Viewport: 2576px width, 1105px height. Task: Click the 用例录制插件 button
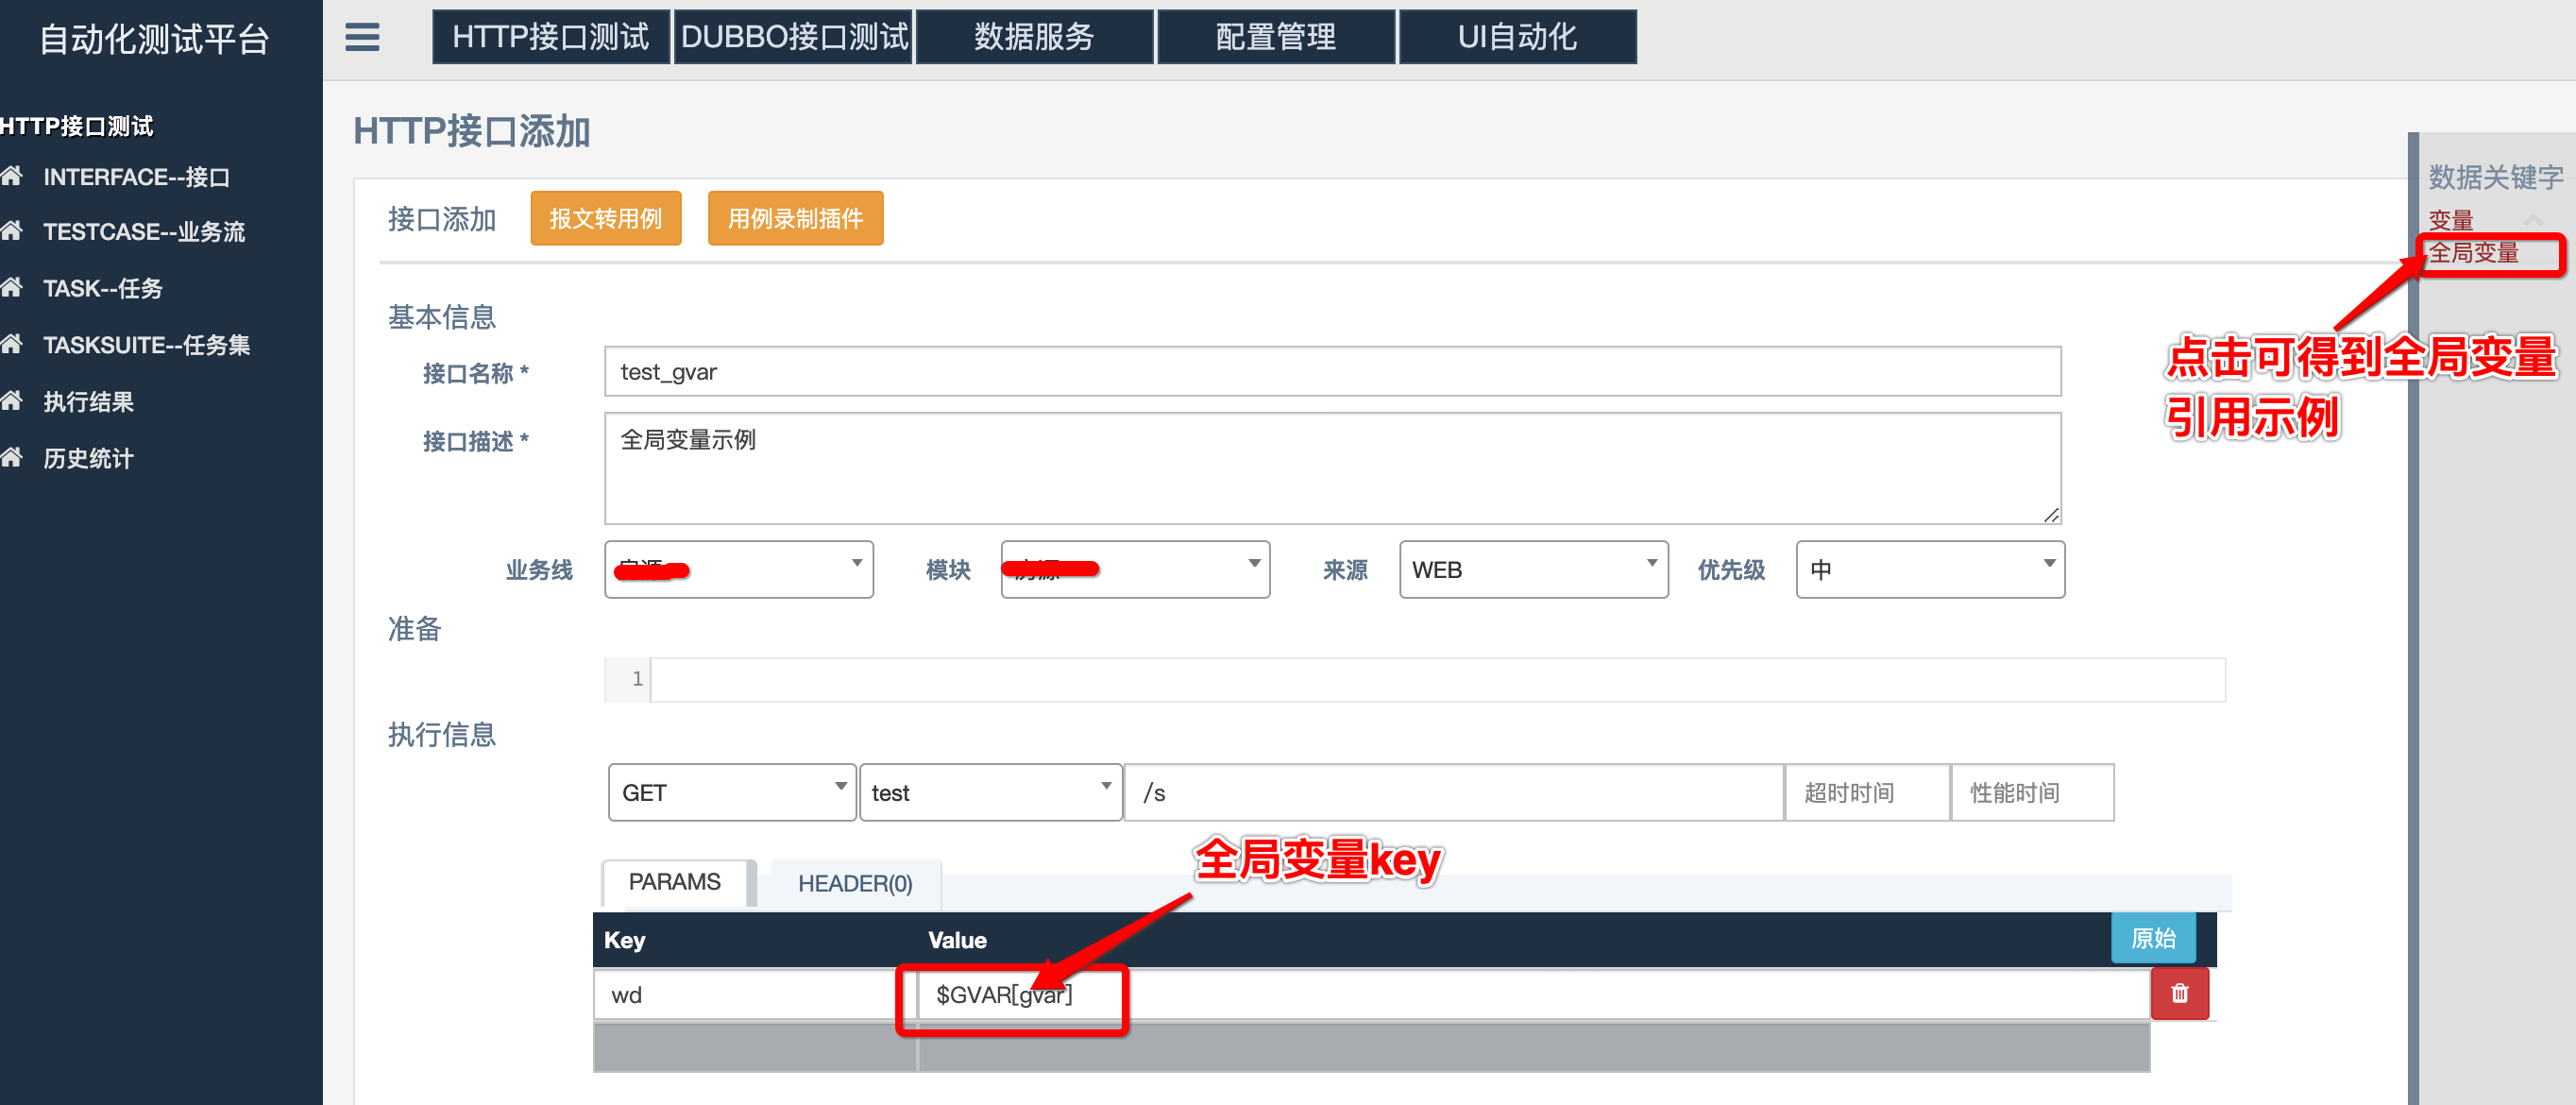pos(795,218)
